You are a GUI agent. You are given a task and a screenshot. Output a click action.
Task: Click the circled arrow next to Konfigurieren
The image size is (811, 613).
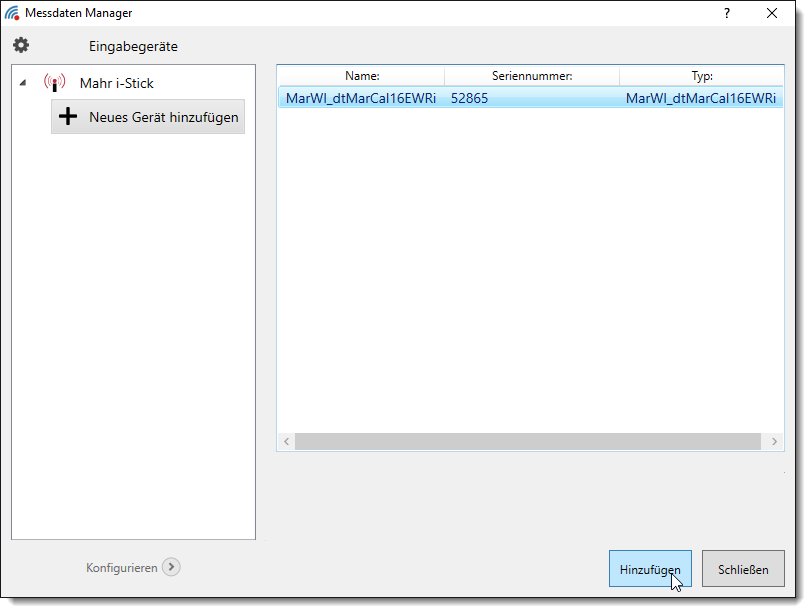(171, 567)
